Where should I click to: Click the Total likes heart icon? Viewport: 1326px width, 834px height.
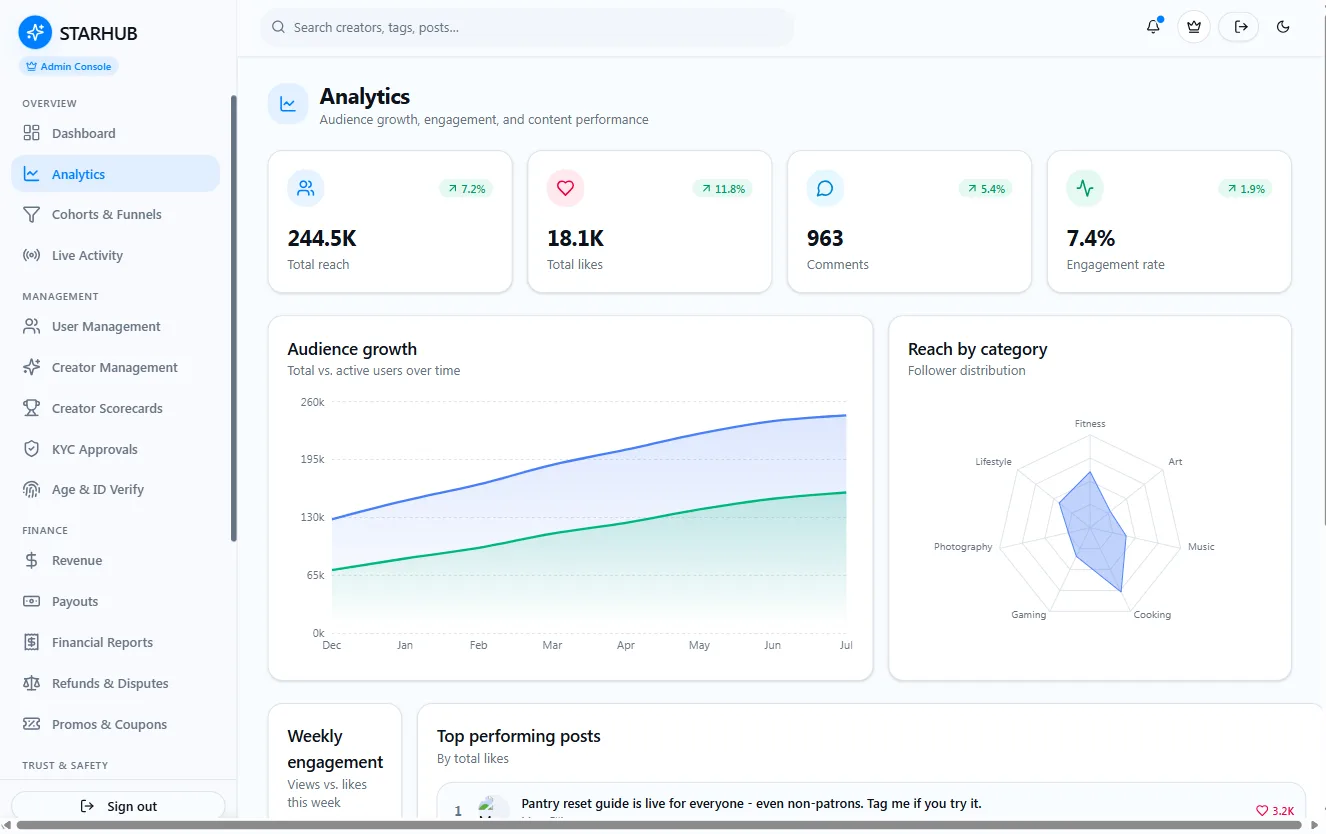(x=565, y=188)
